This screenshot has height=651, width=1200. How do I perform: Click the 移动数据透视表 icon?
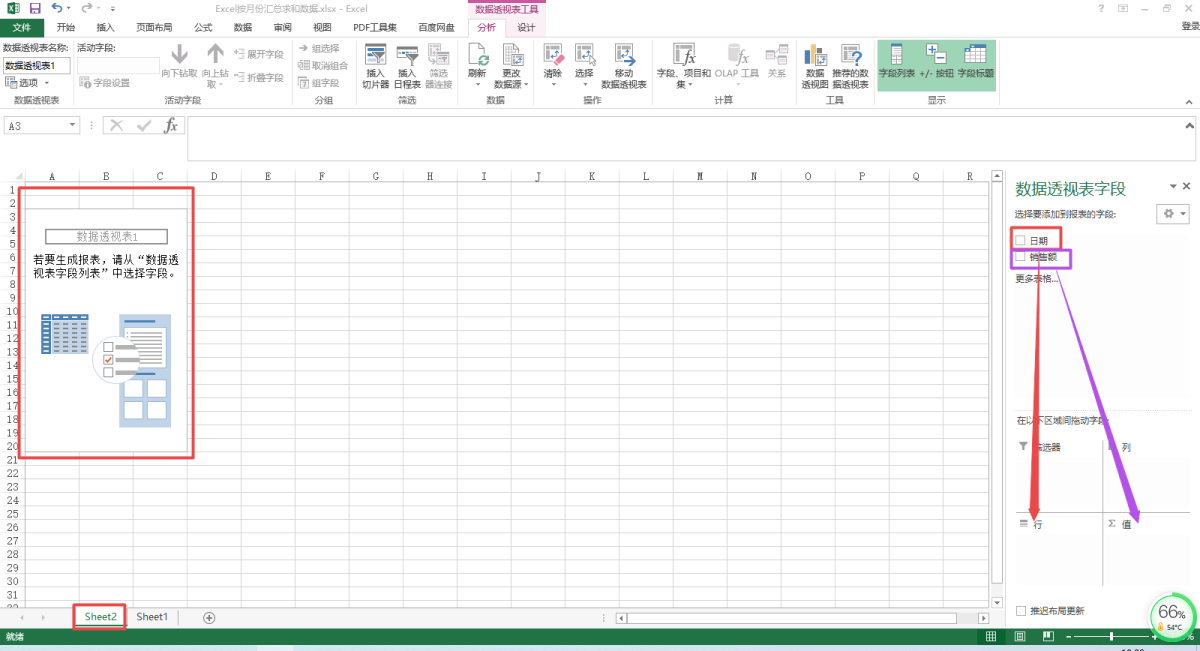coord(624,56)
